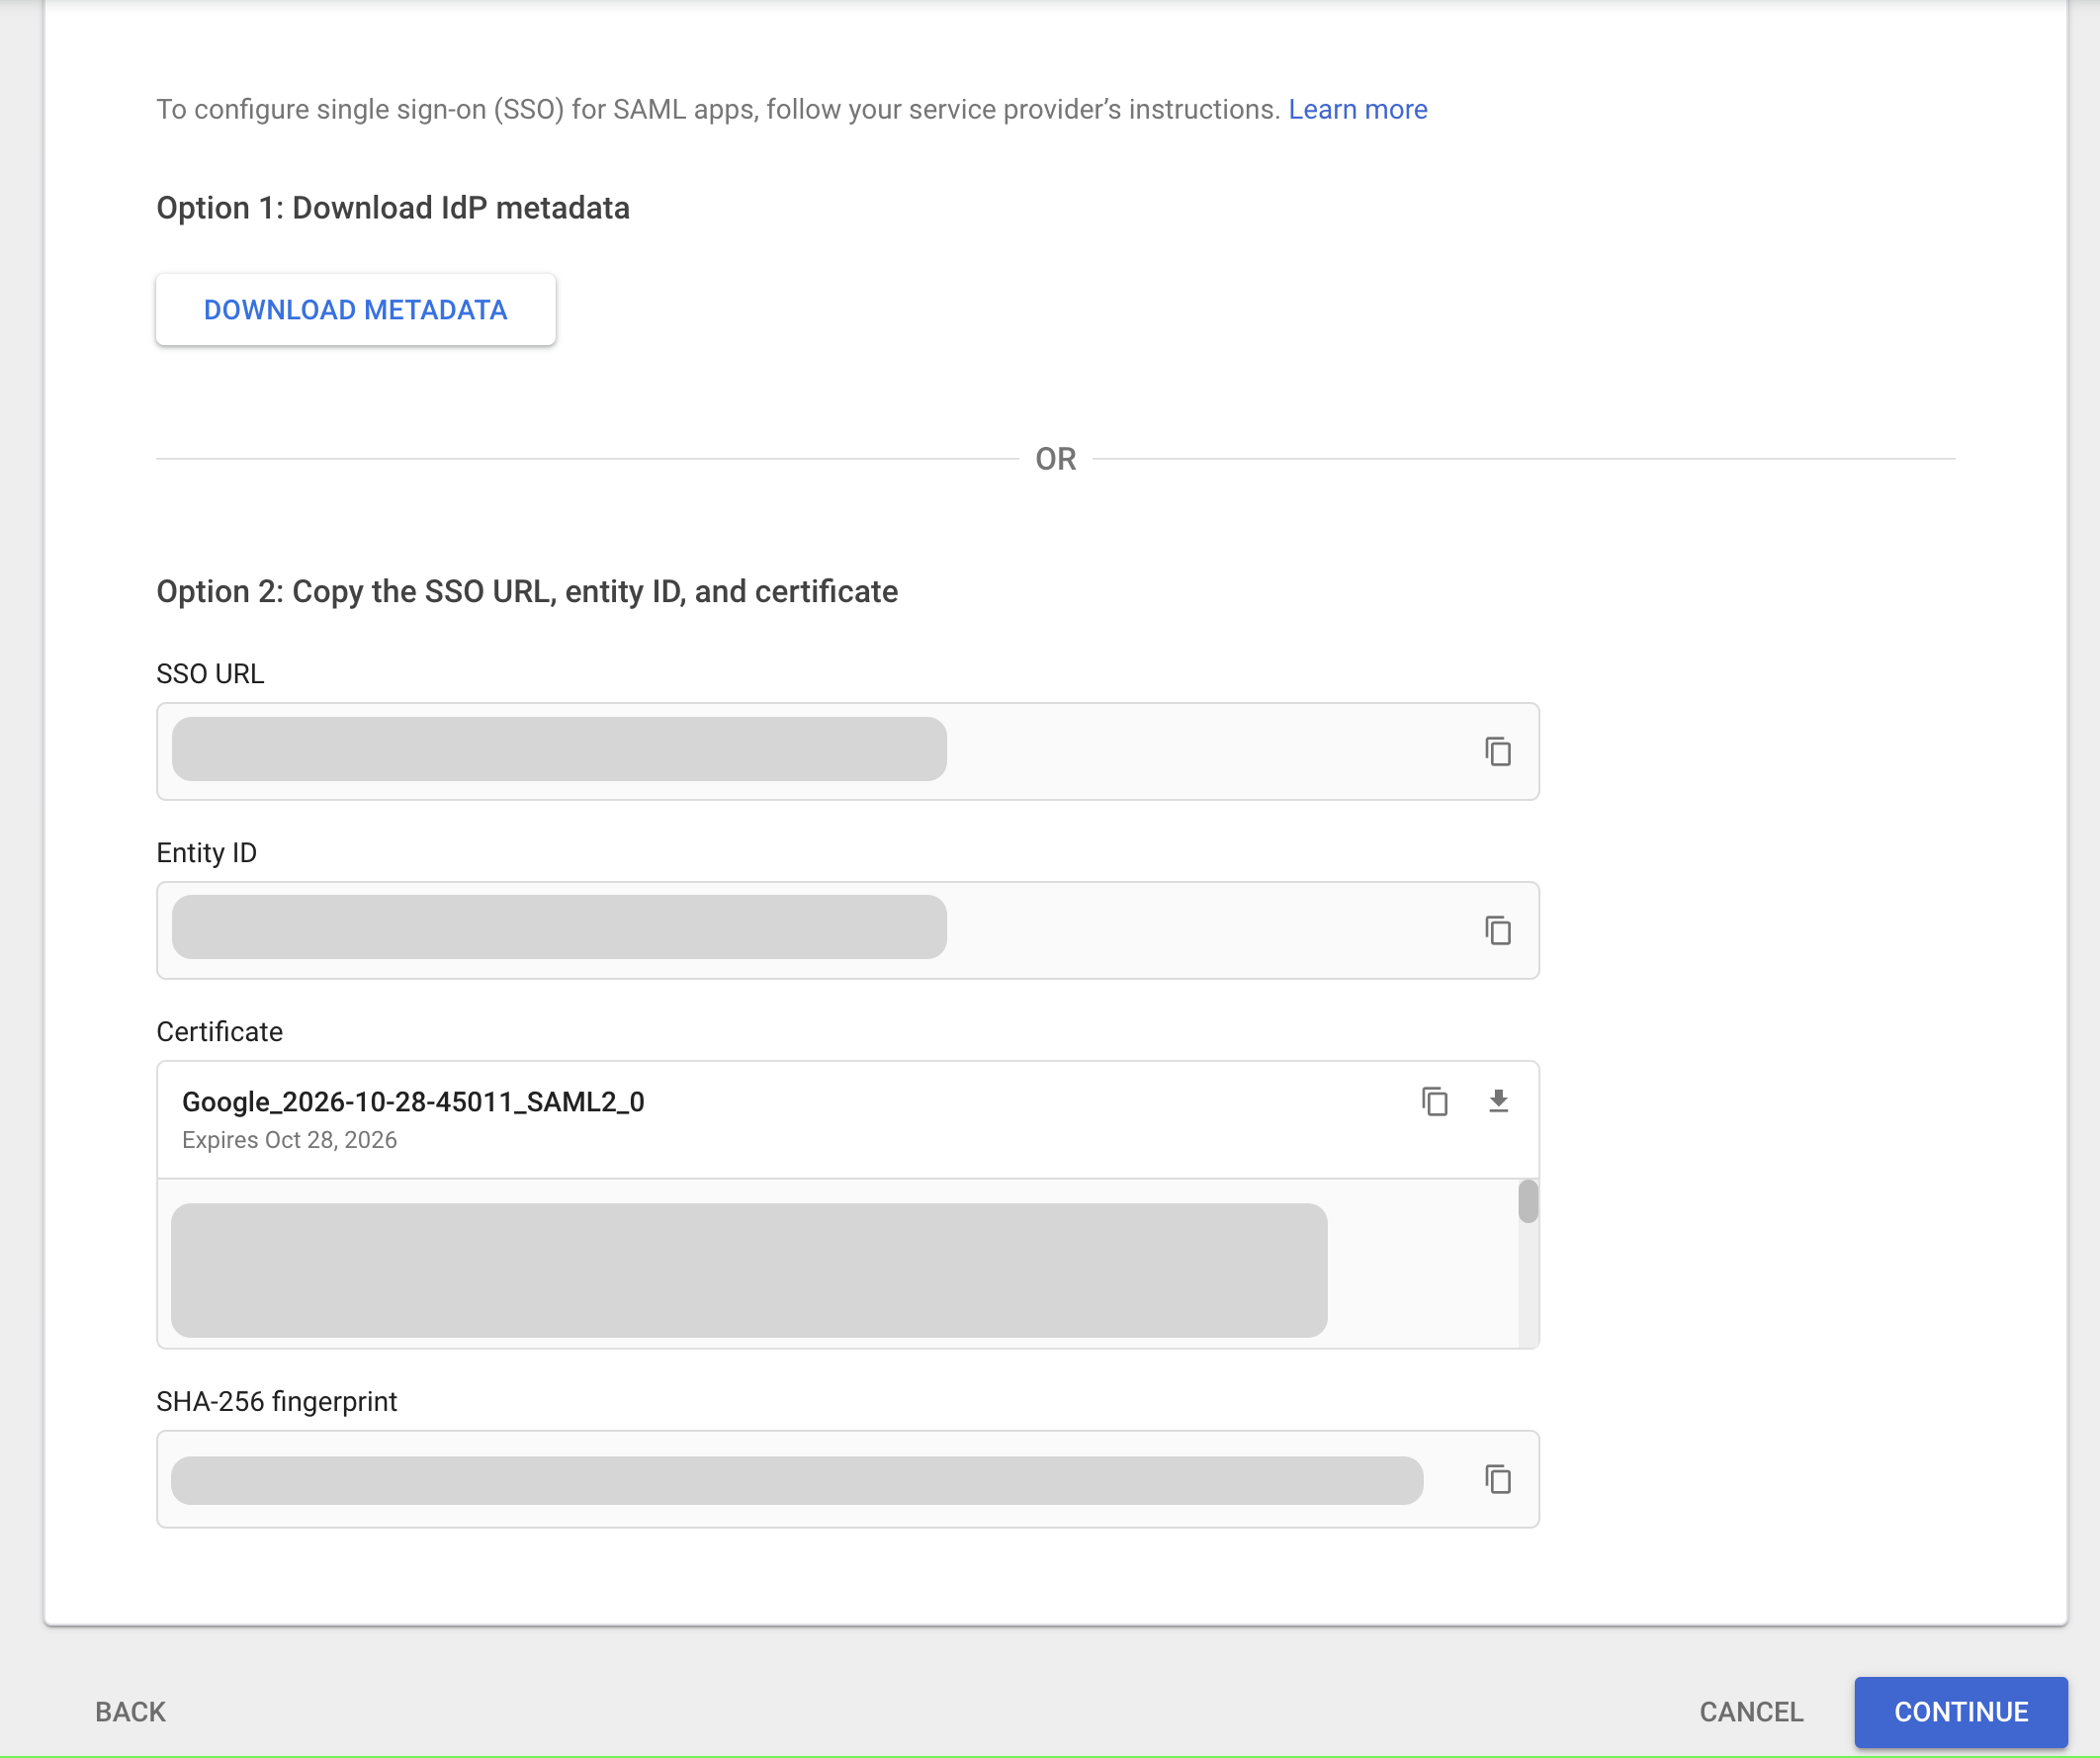This screenshot has width=2100, height=1758.
Task: Copy the SHA-256 fingerprint
Action: pos(1497,1478)
